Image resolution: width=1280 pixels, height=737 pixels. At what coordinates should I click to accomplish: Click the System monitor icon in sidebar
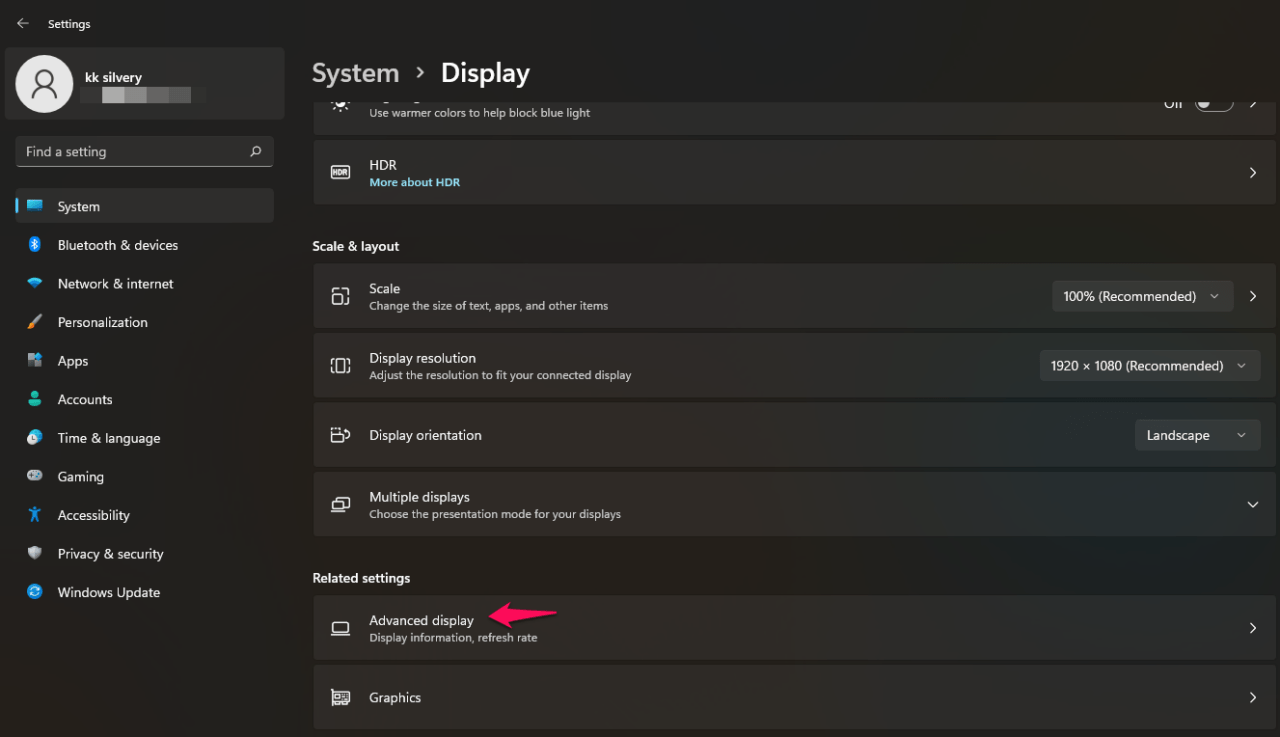pos(35,206)
